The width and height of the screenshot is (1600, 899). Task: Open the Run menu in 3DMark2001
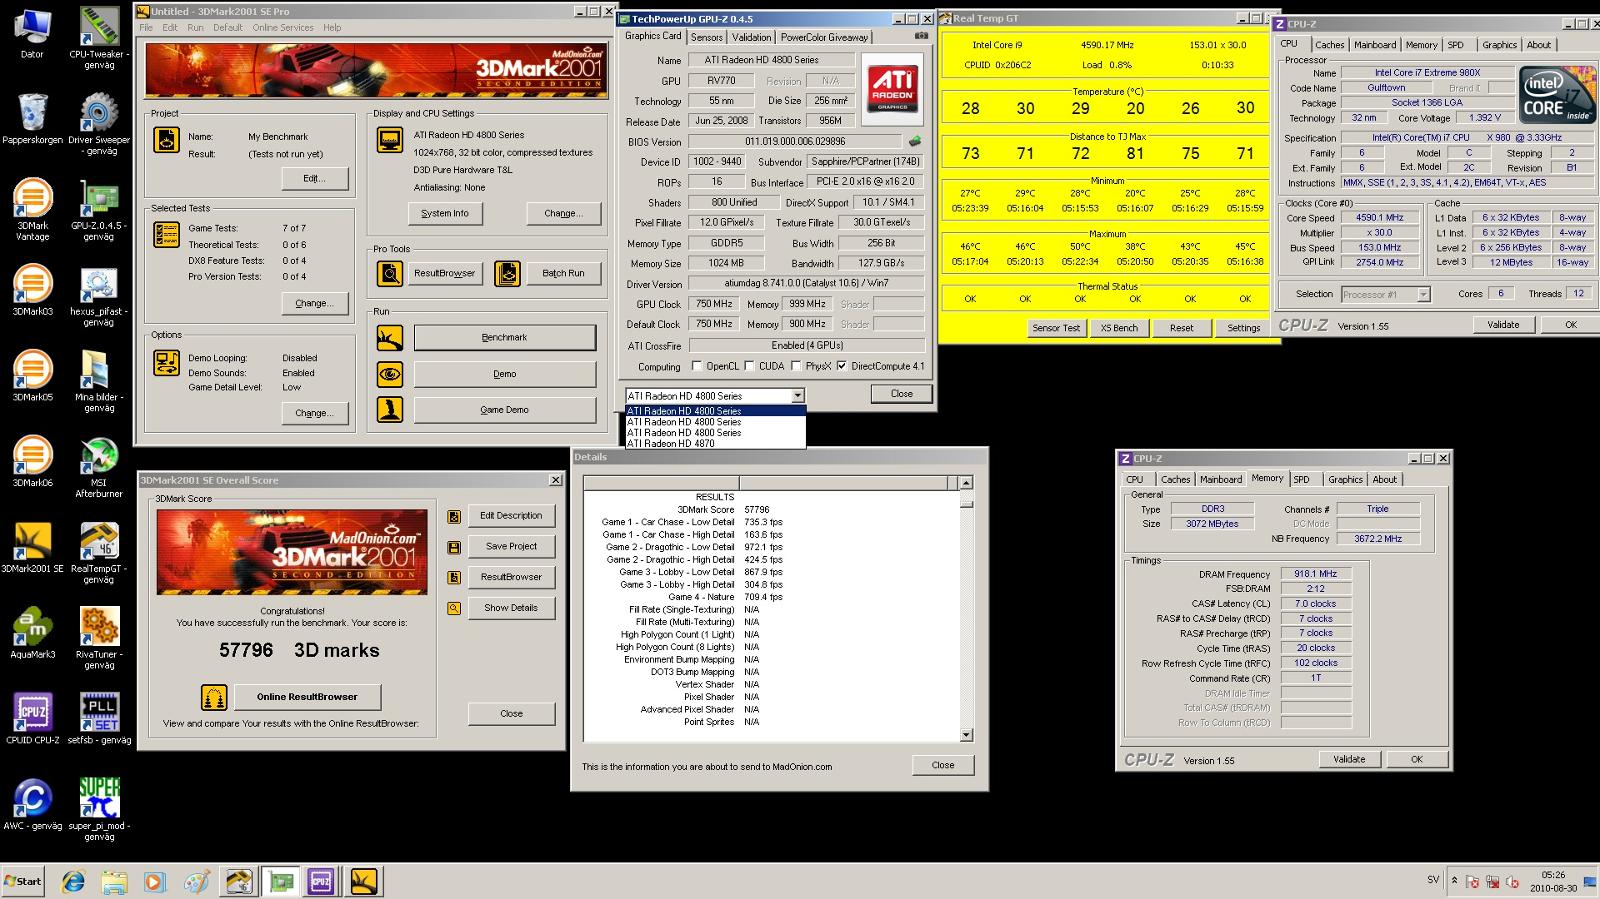pyautogui.click(x=195, y=28)
